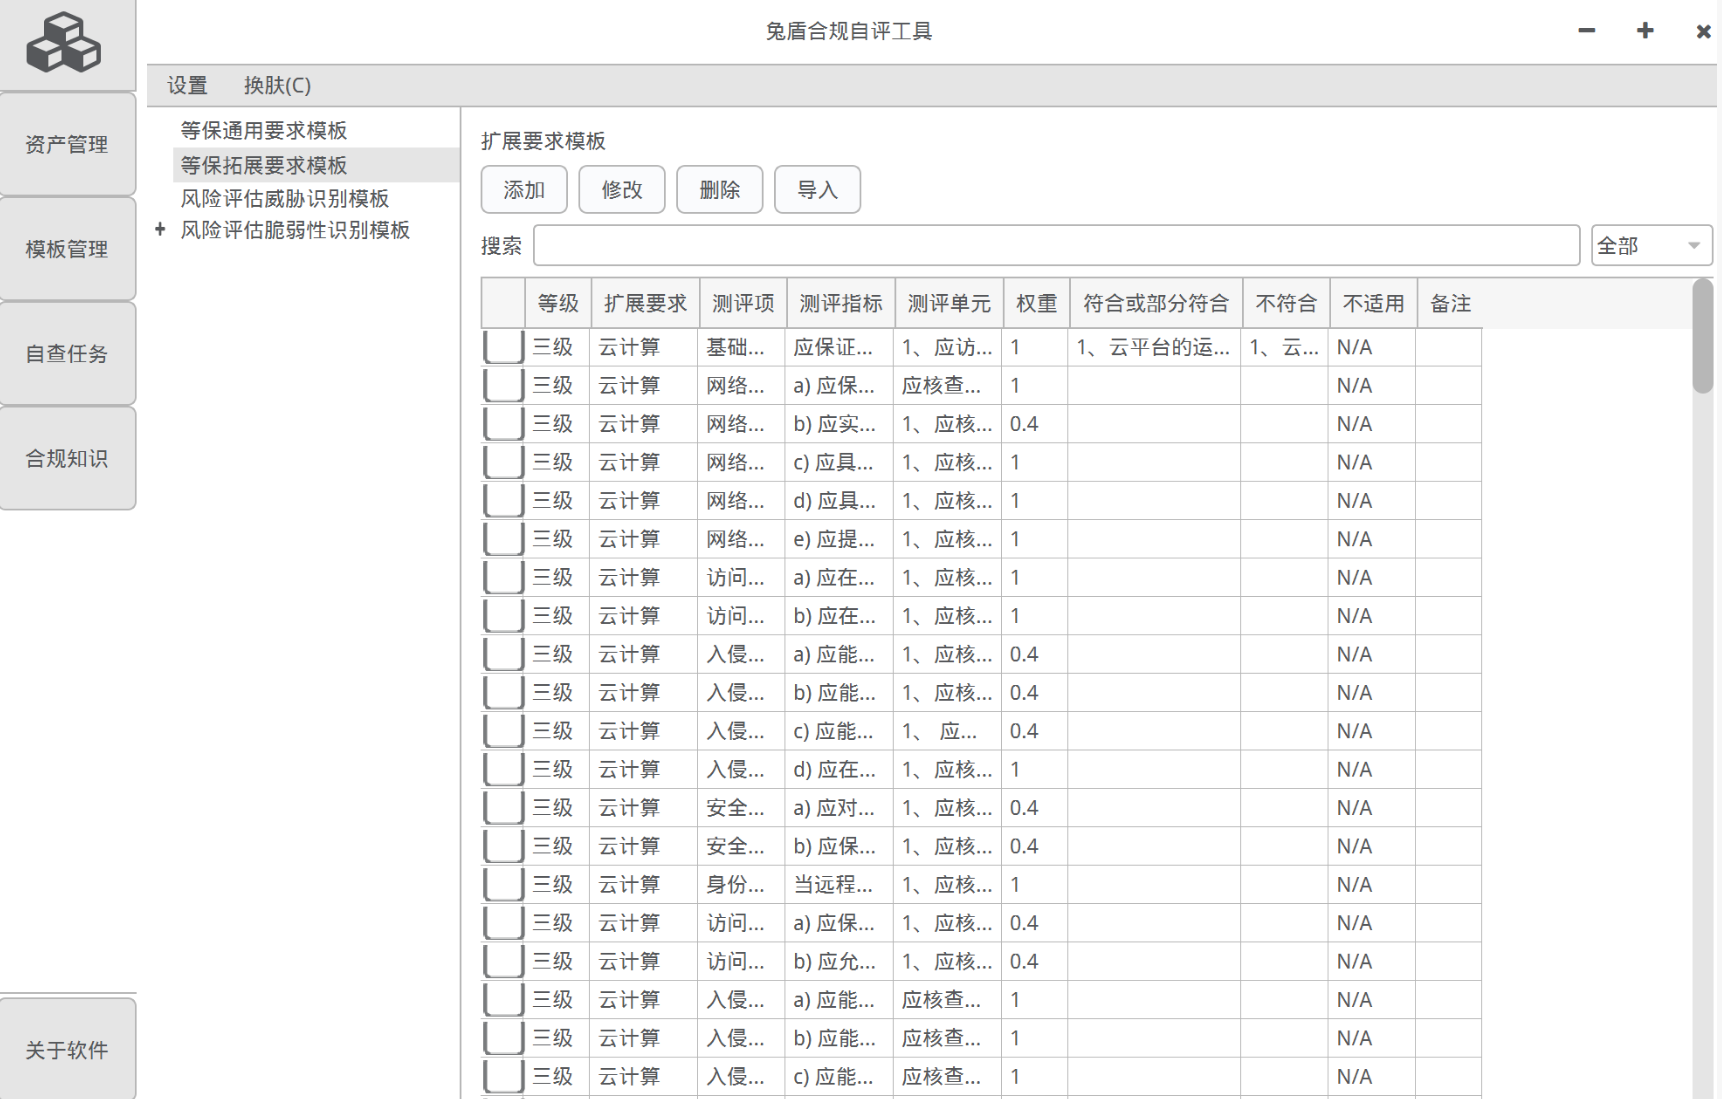Click inside the 搜索 input field

(1055, 245)
